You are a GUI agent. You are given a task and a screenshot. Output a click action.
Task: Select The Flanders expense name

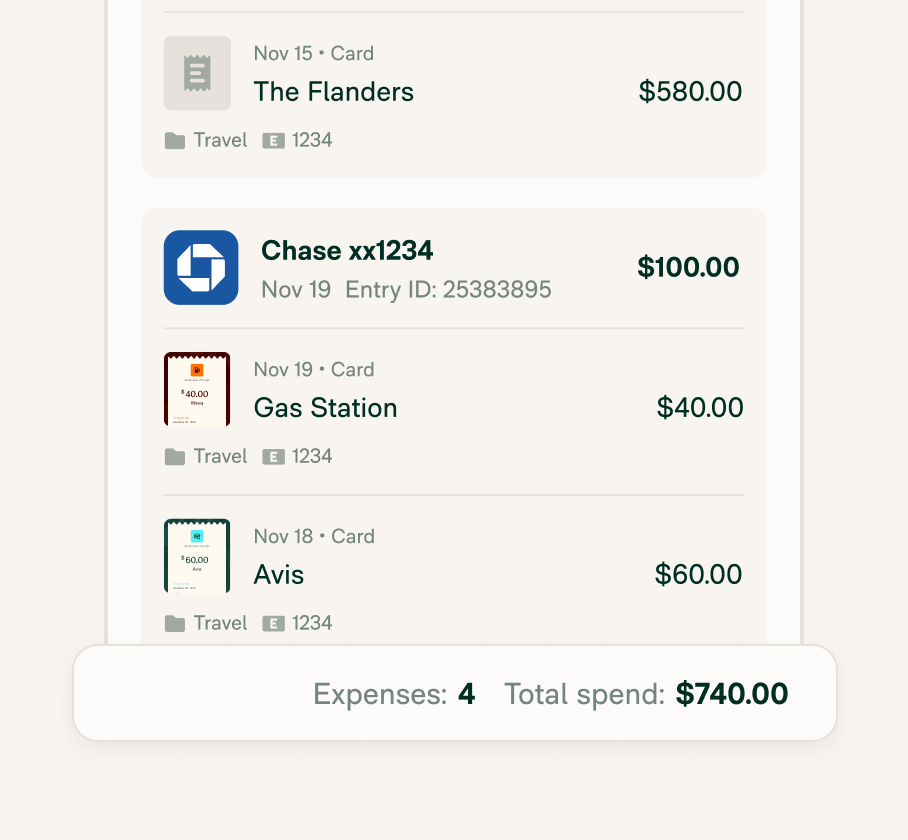coord(334,91)
